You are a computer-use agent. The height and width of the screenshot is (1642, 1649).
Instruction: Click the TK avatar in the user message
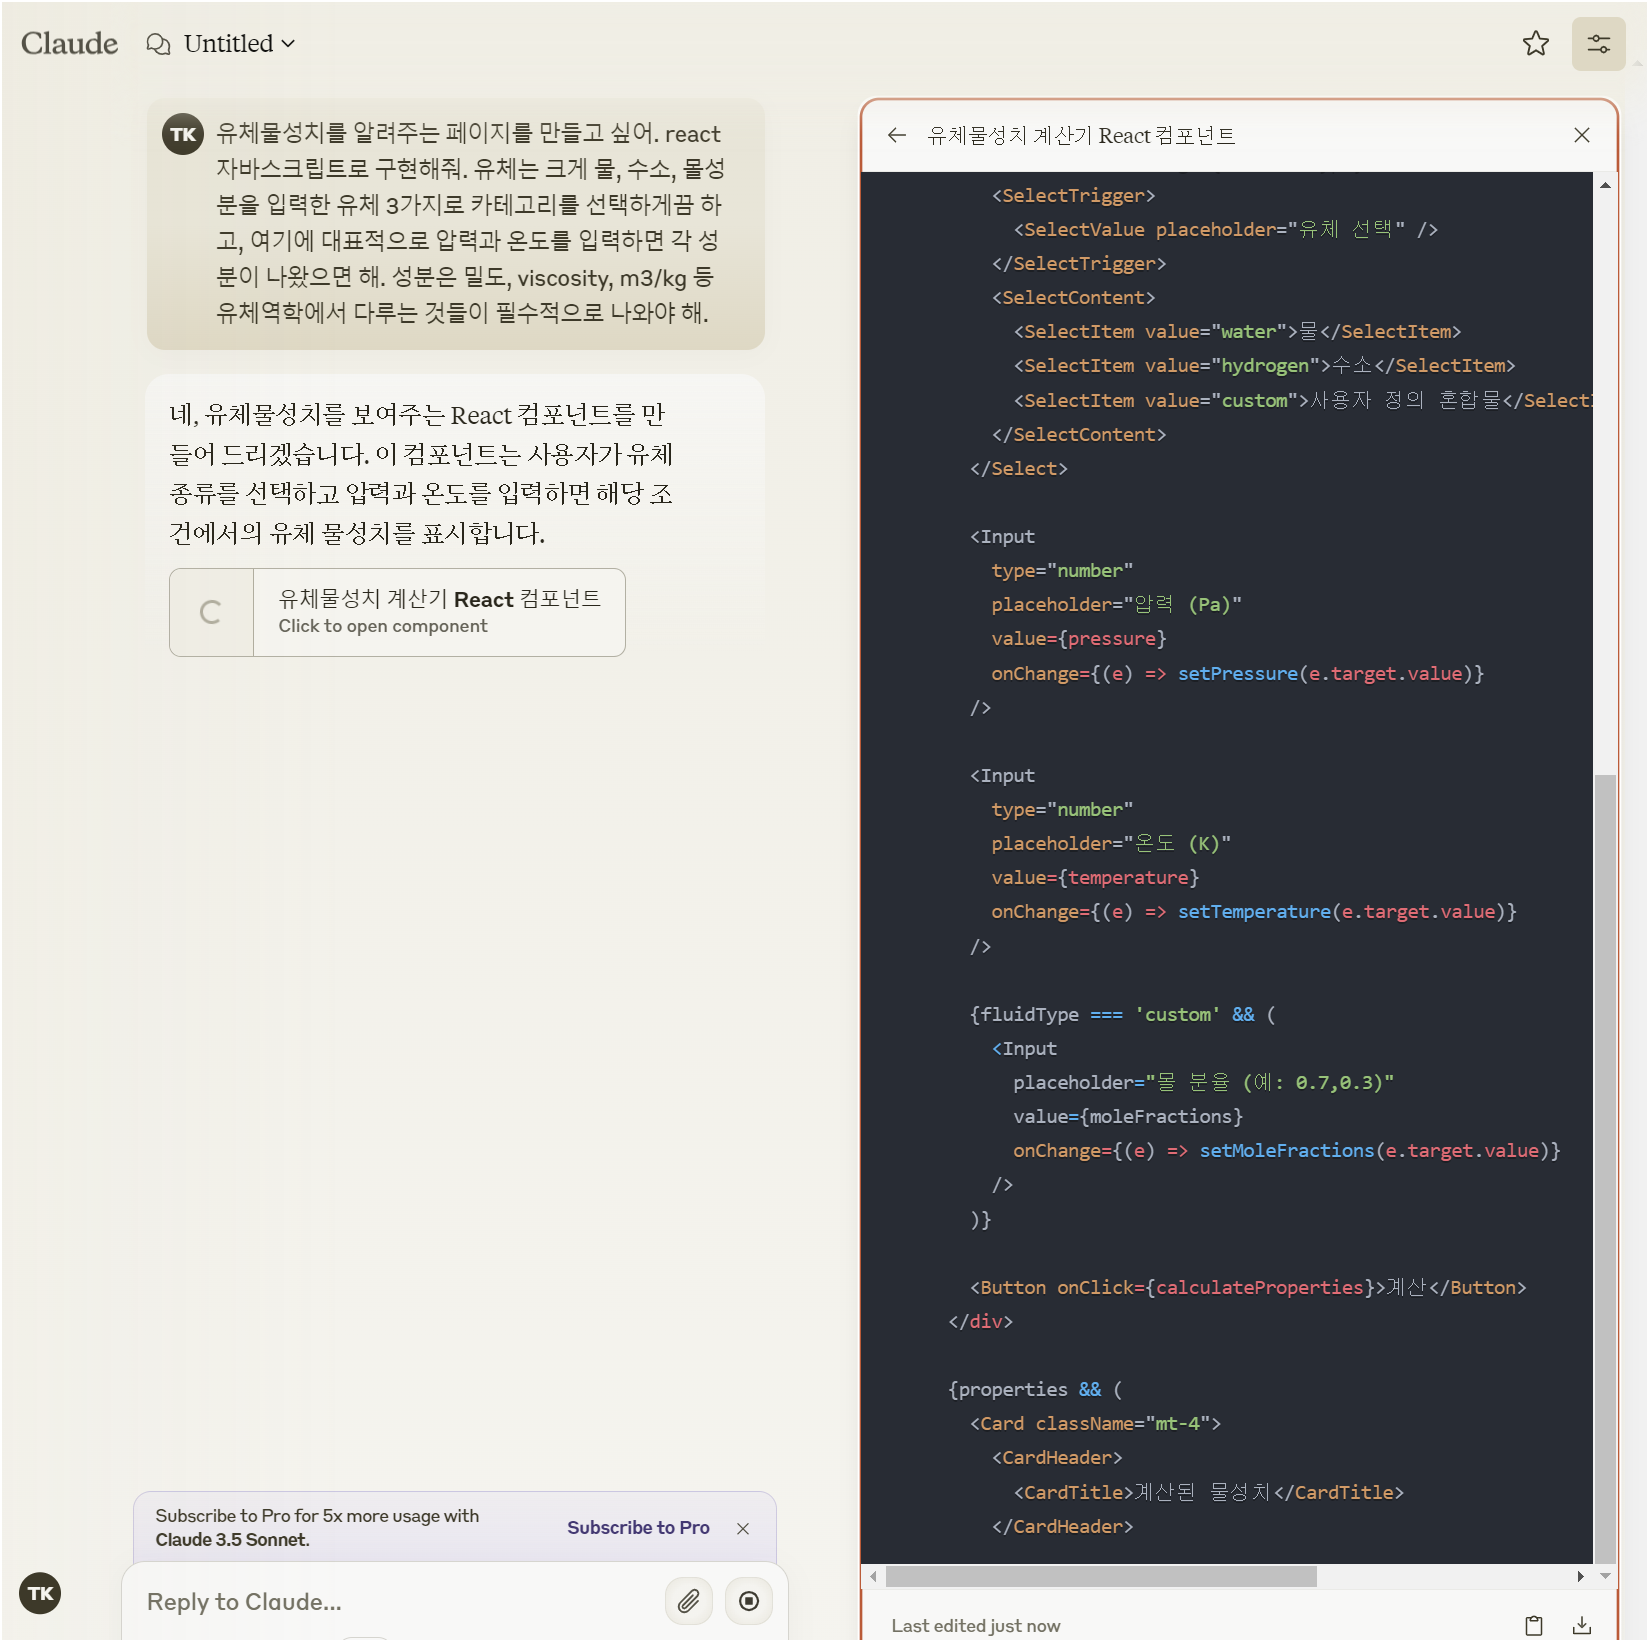(183, 134)
